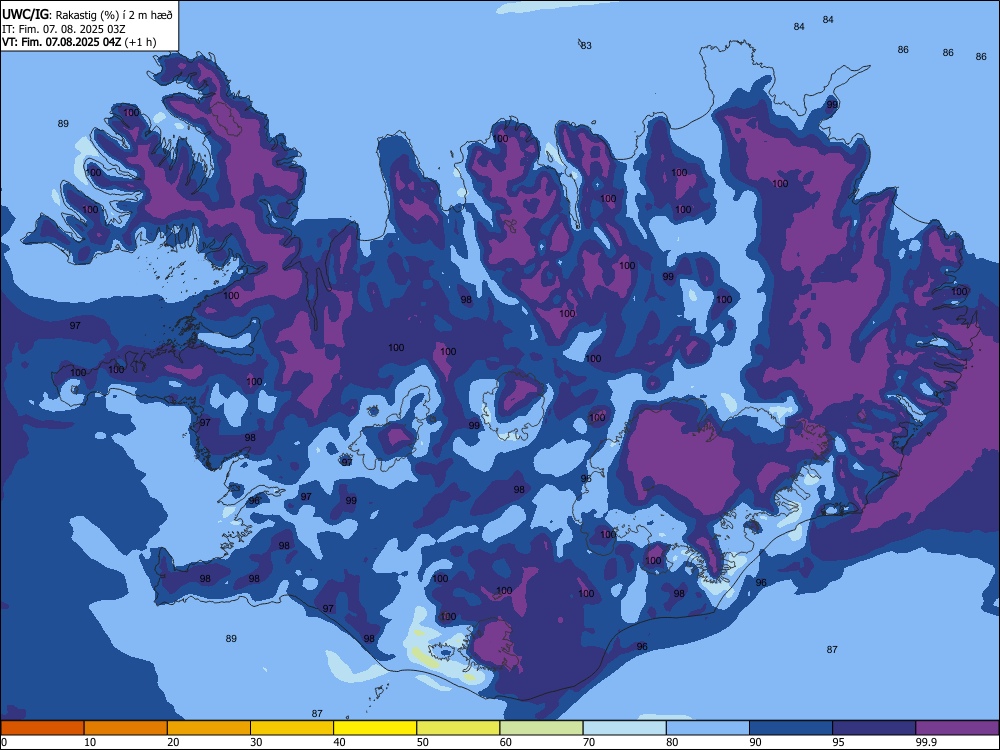Click the bright yellow 40–50 legend swatch
The image size is (1000, 750).
(375, 728)
